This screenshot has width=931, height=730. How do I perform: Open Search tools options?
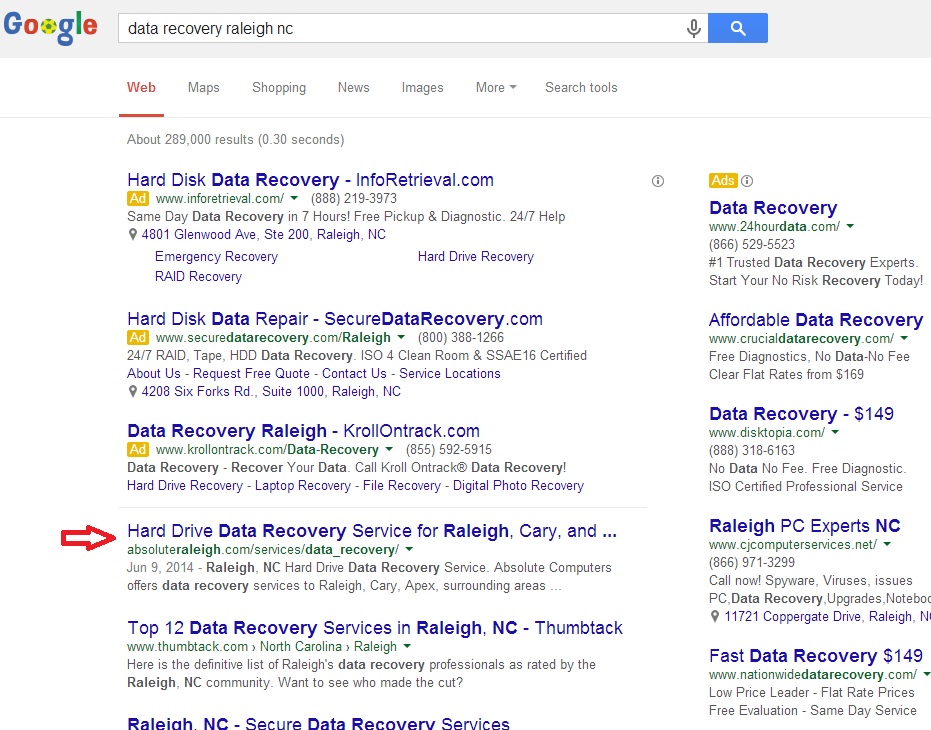pyautogui.click(x=581, y=87)
